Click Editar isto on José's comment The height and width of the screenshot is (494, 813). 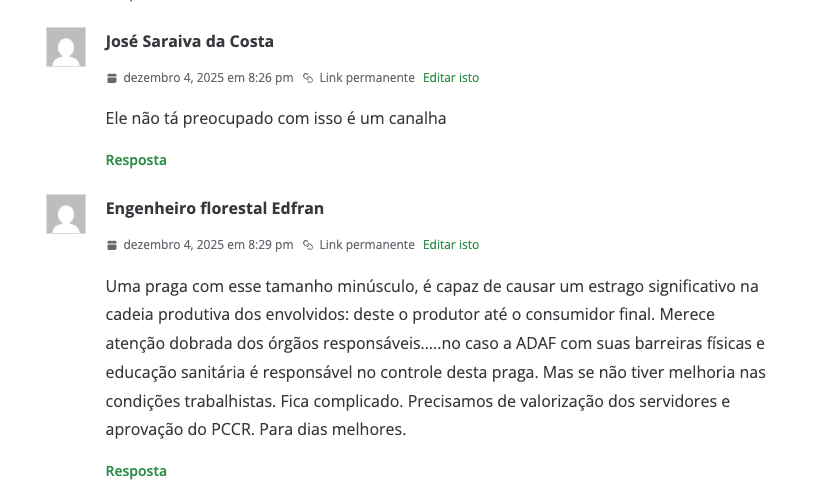tap(450, 78)
